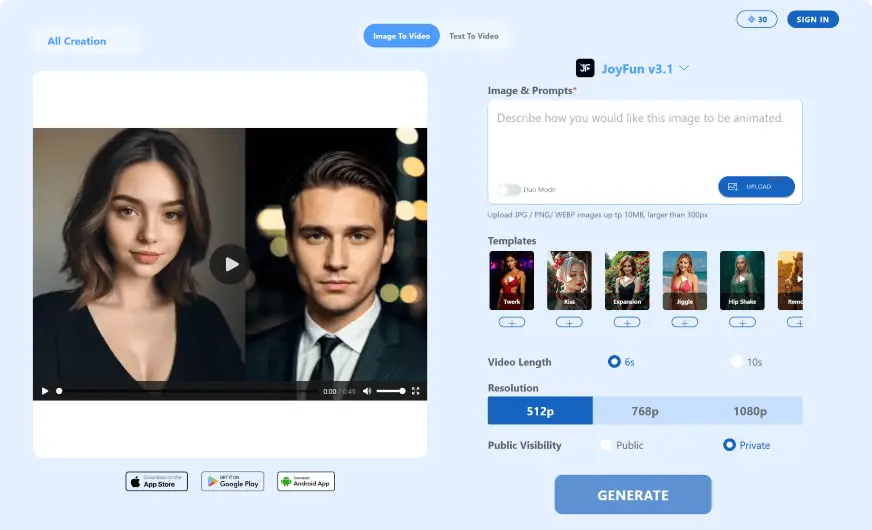Select the 10s video length option
The image size is (872, 530).
(737, 362)
